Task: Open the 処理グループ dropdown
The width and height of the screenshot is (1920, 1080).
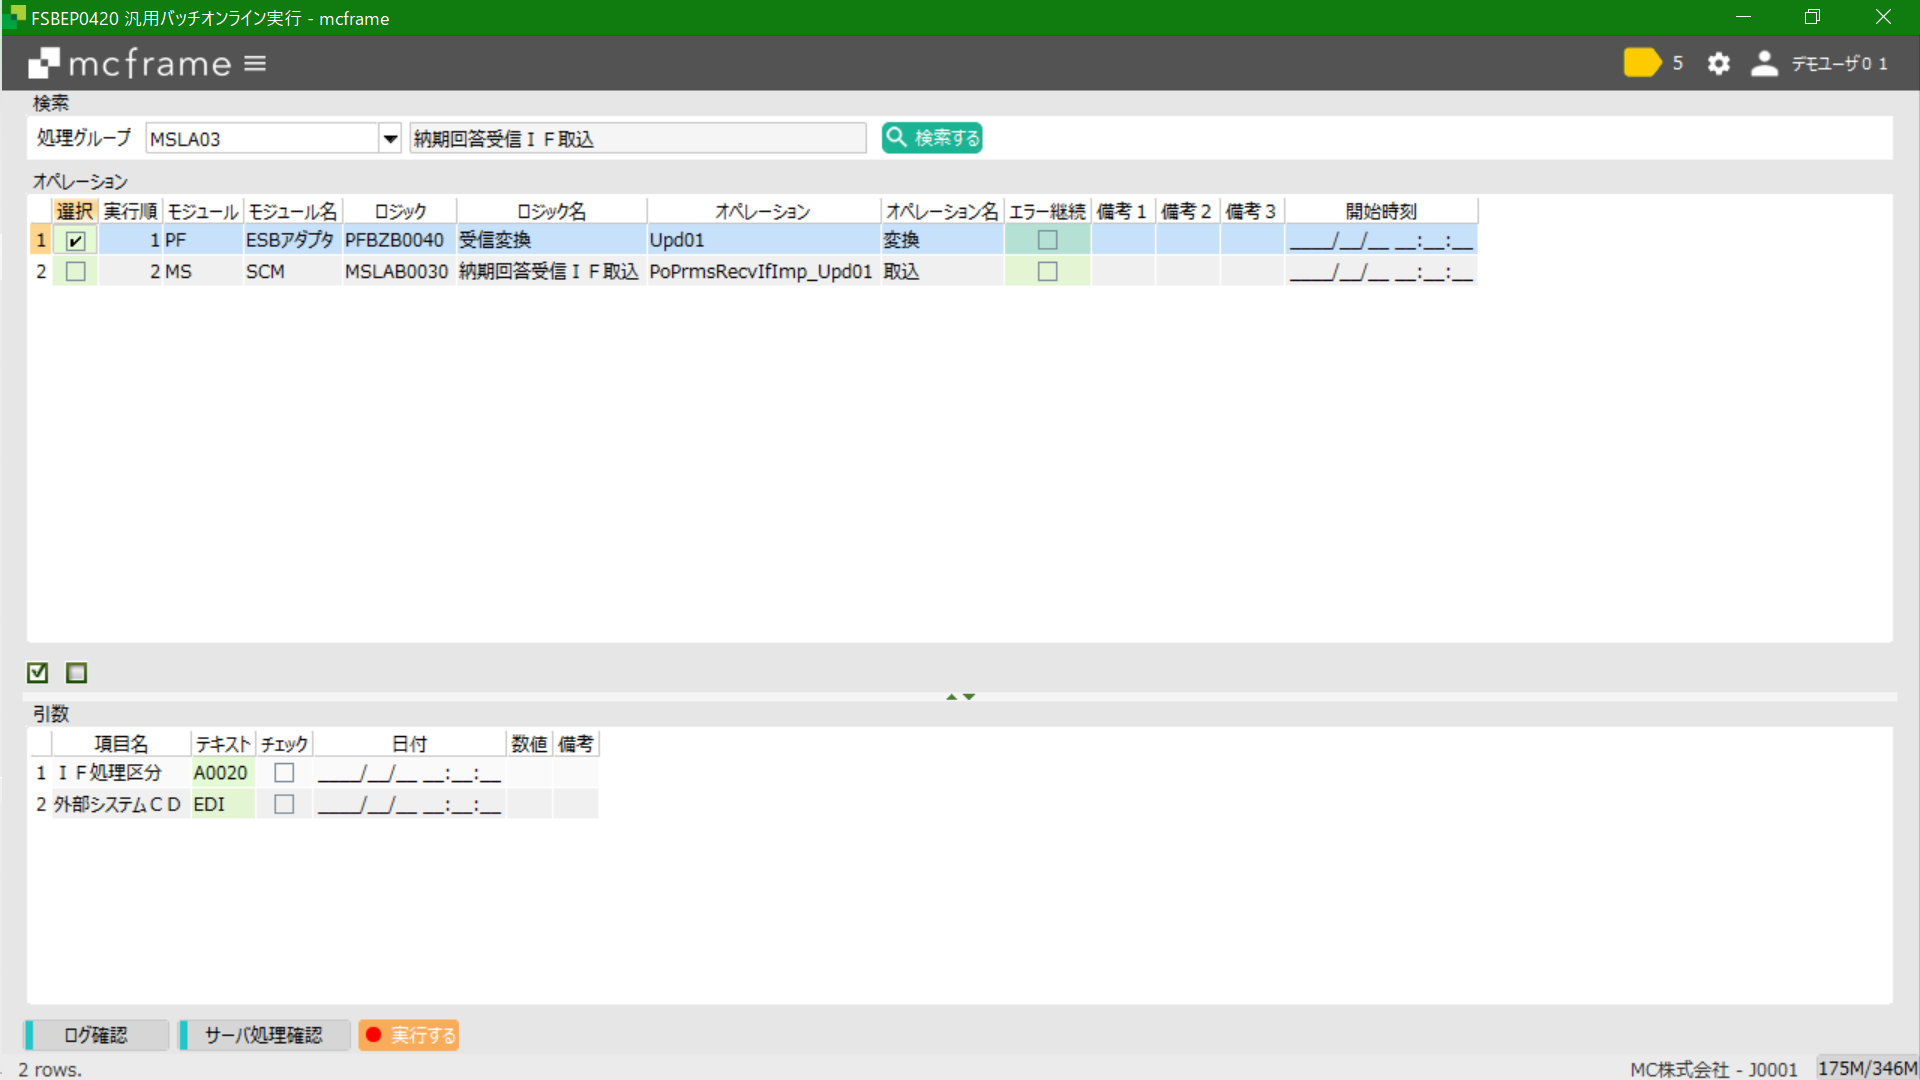Action: [389, 138]
